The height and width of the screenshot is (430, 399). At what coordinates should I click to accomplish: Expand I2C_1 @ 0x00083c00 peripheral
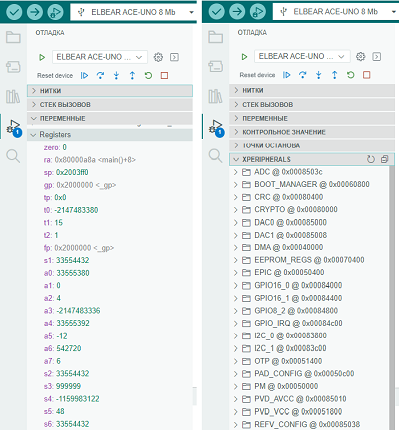click(x=309, y=348)
